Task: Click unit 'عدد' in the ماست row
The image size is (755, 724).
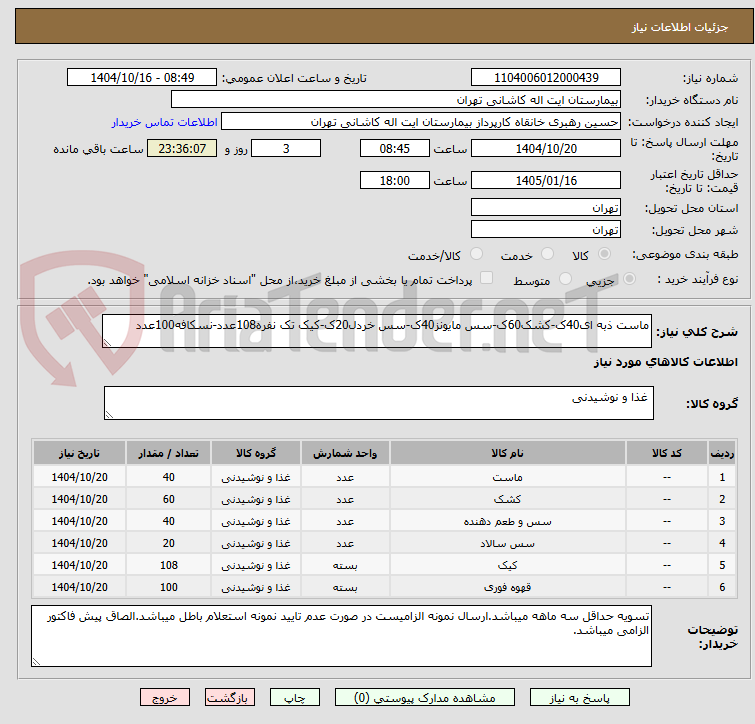Action: [x=345, y=477]
